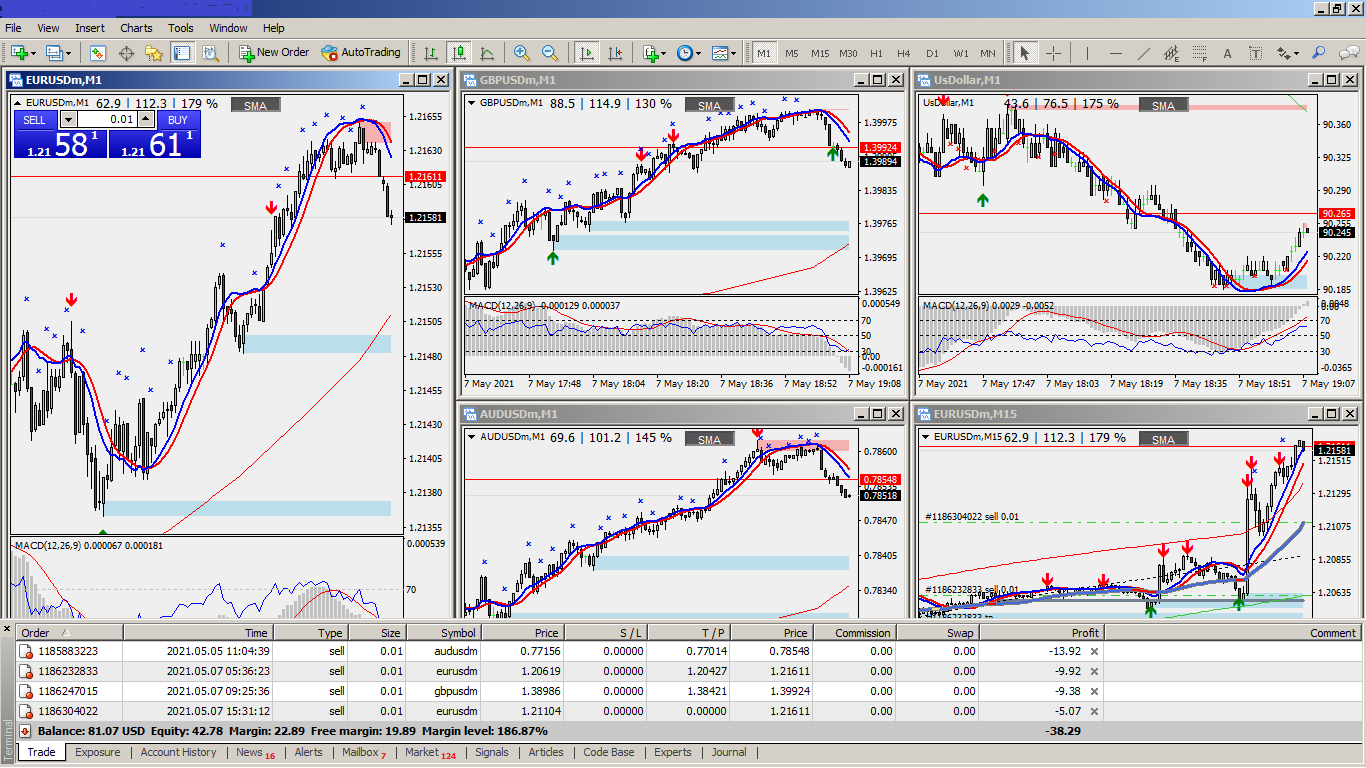Switch chart type to bar chart
Screen dimensions: 1366x768
coord(431,53)
